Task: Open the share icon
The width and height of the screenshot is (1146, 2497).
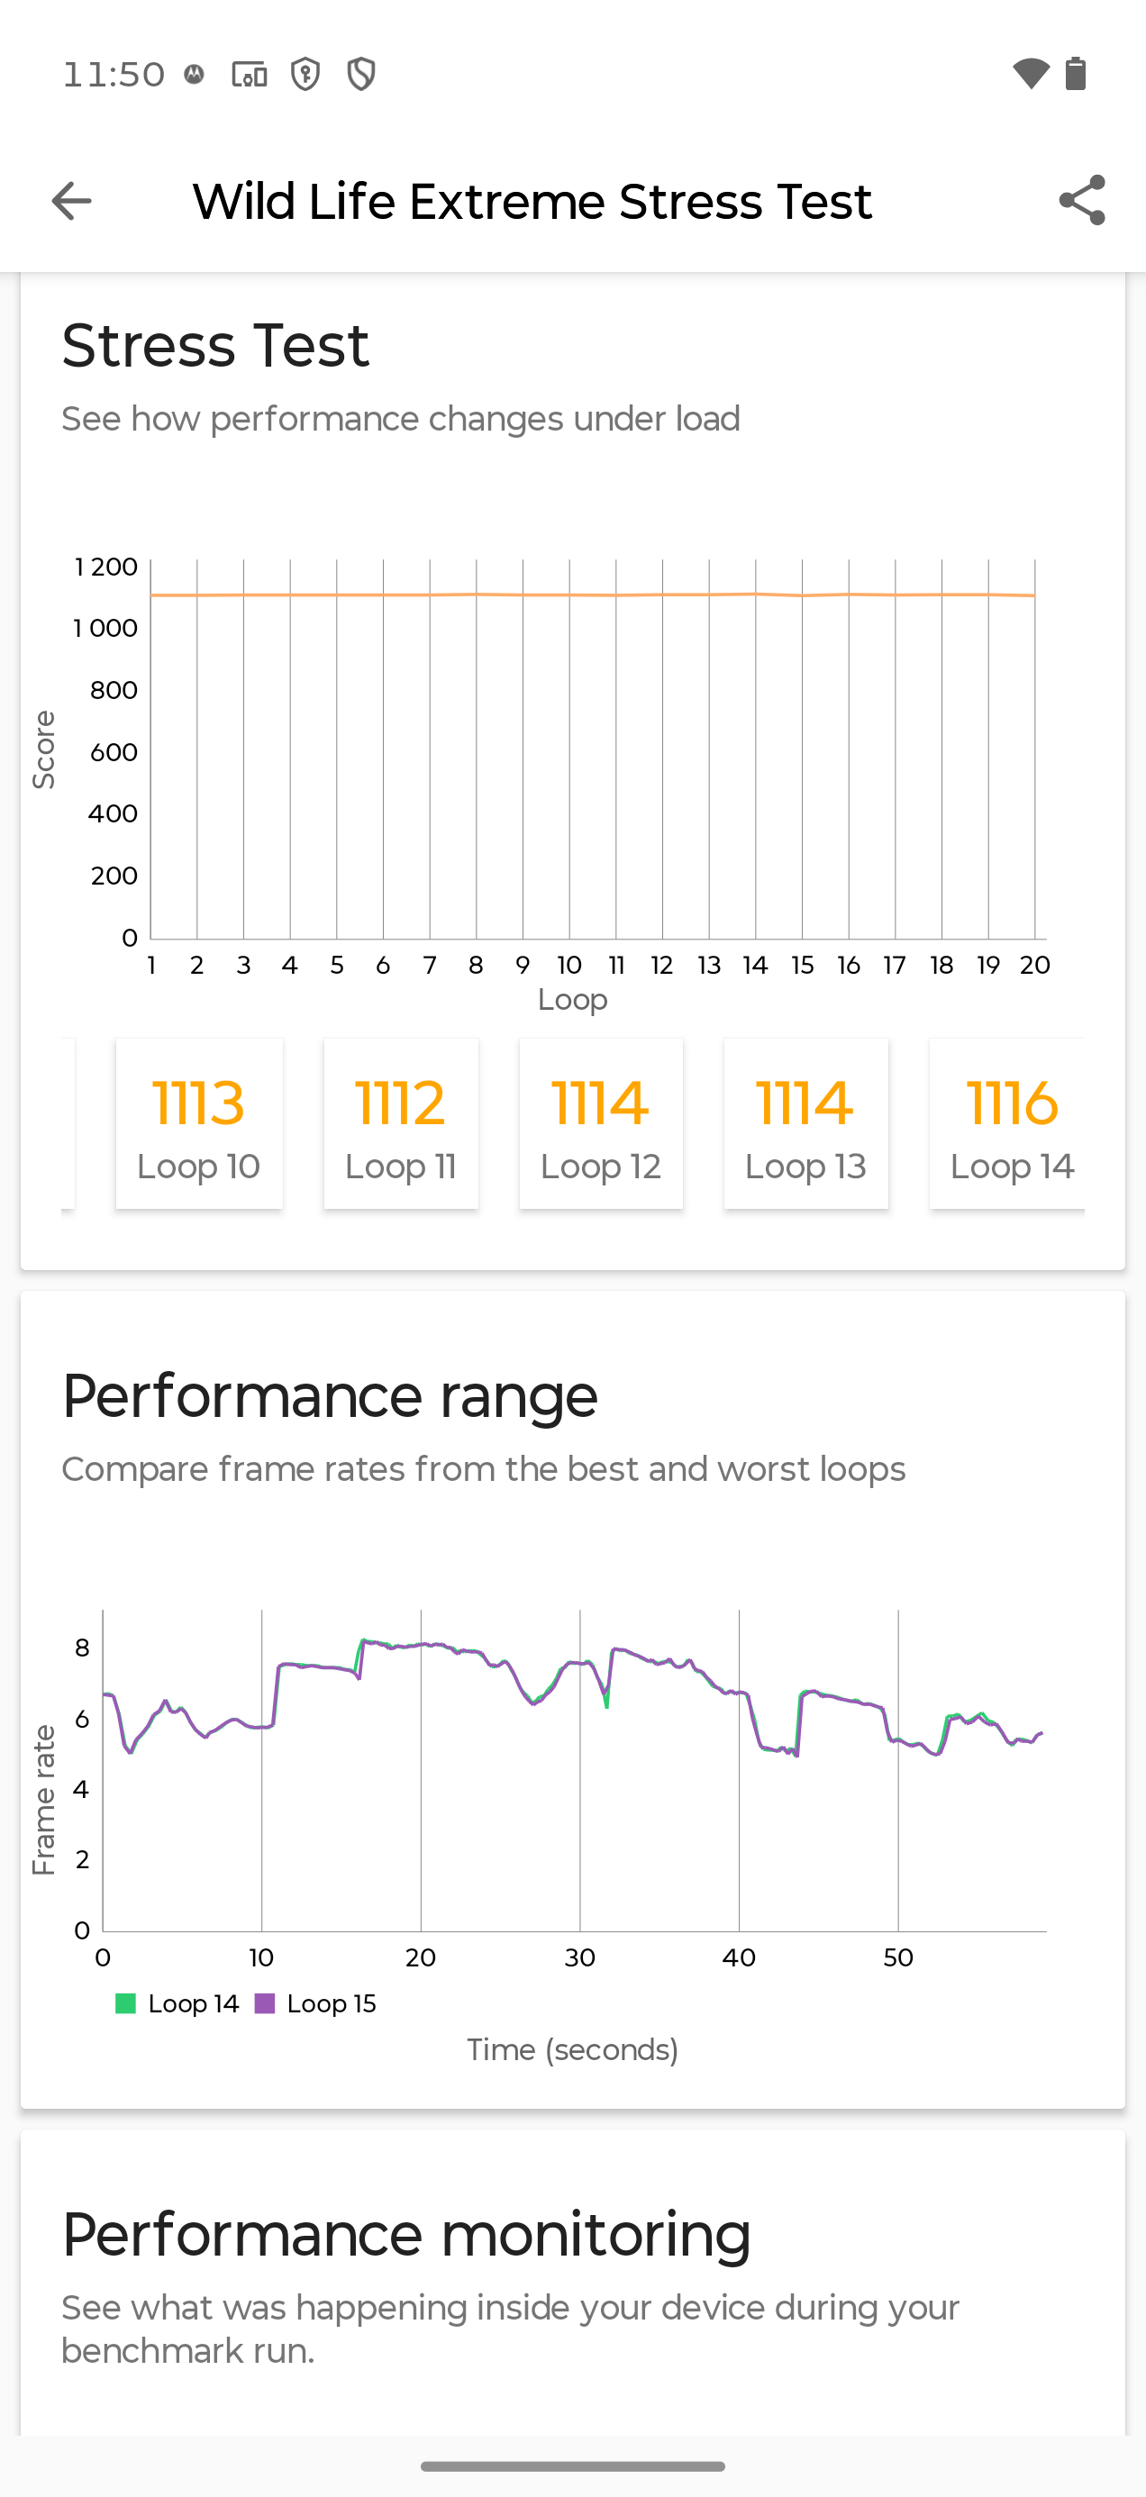Action: coord(1082,200)
